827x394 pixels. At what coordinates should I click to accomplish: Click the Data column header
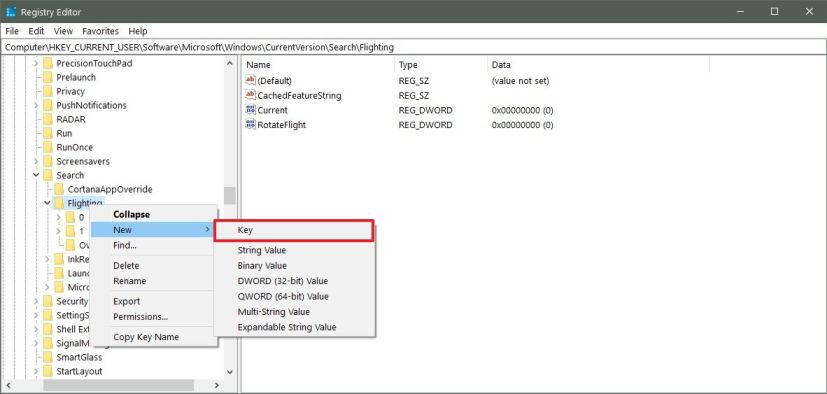[598, 65]
